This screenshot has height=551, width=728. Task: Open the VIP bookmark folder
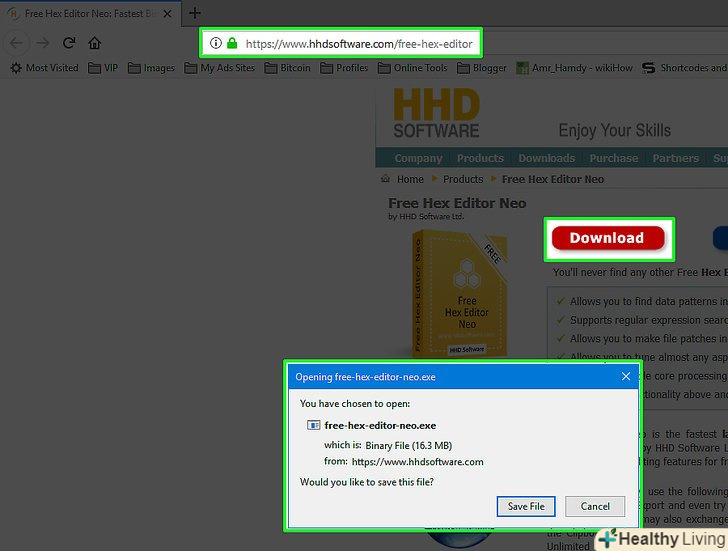pyautogui.click(x=103, y=68)
